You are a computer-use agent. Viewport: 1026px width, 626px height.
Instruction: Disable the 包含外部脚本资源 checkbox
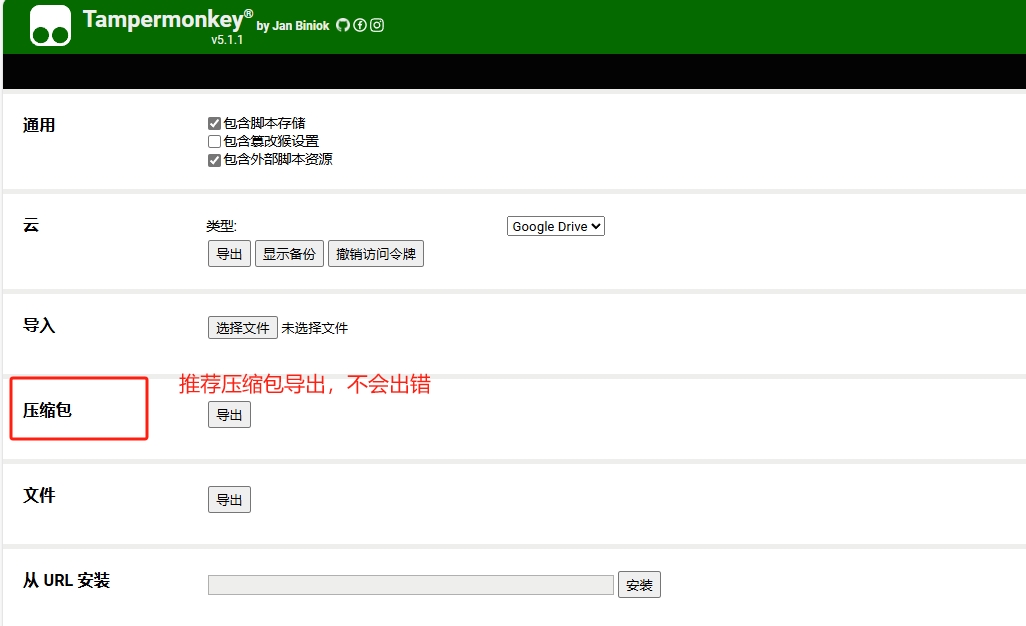pos(213,159)
